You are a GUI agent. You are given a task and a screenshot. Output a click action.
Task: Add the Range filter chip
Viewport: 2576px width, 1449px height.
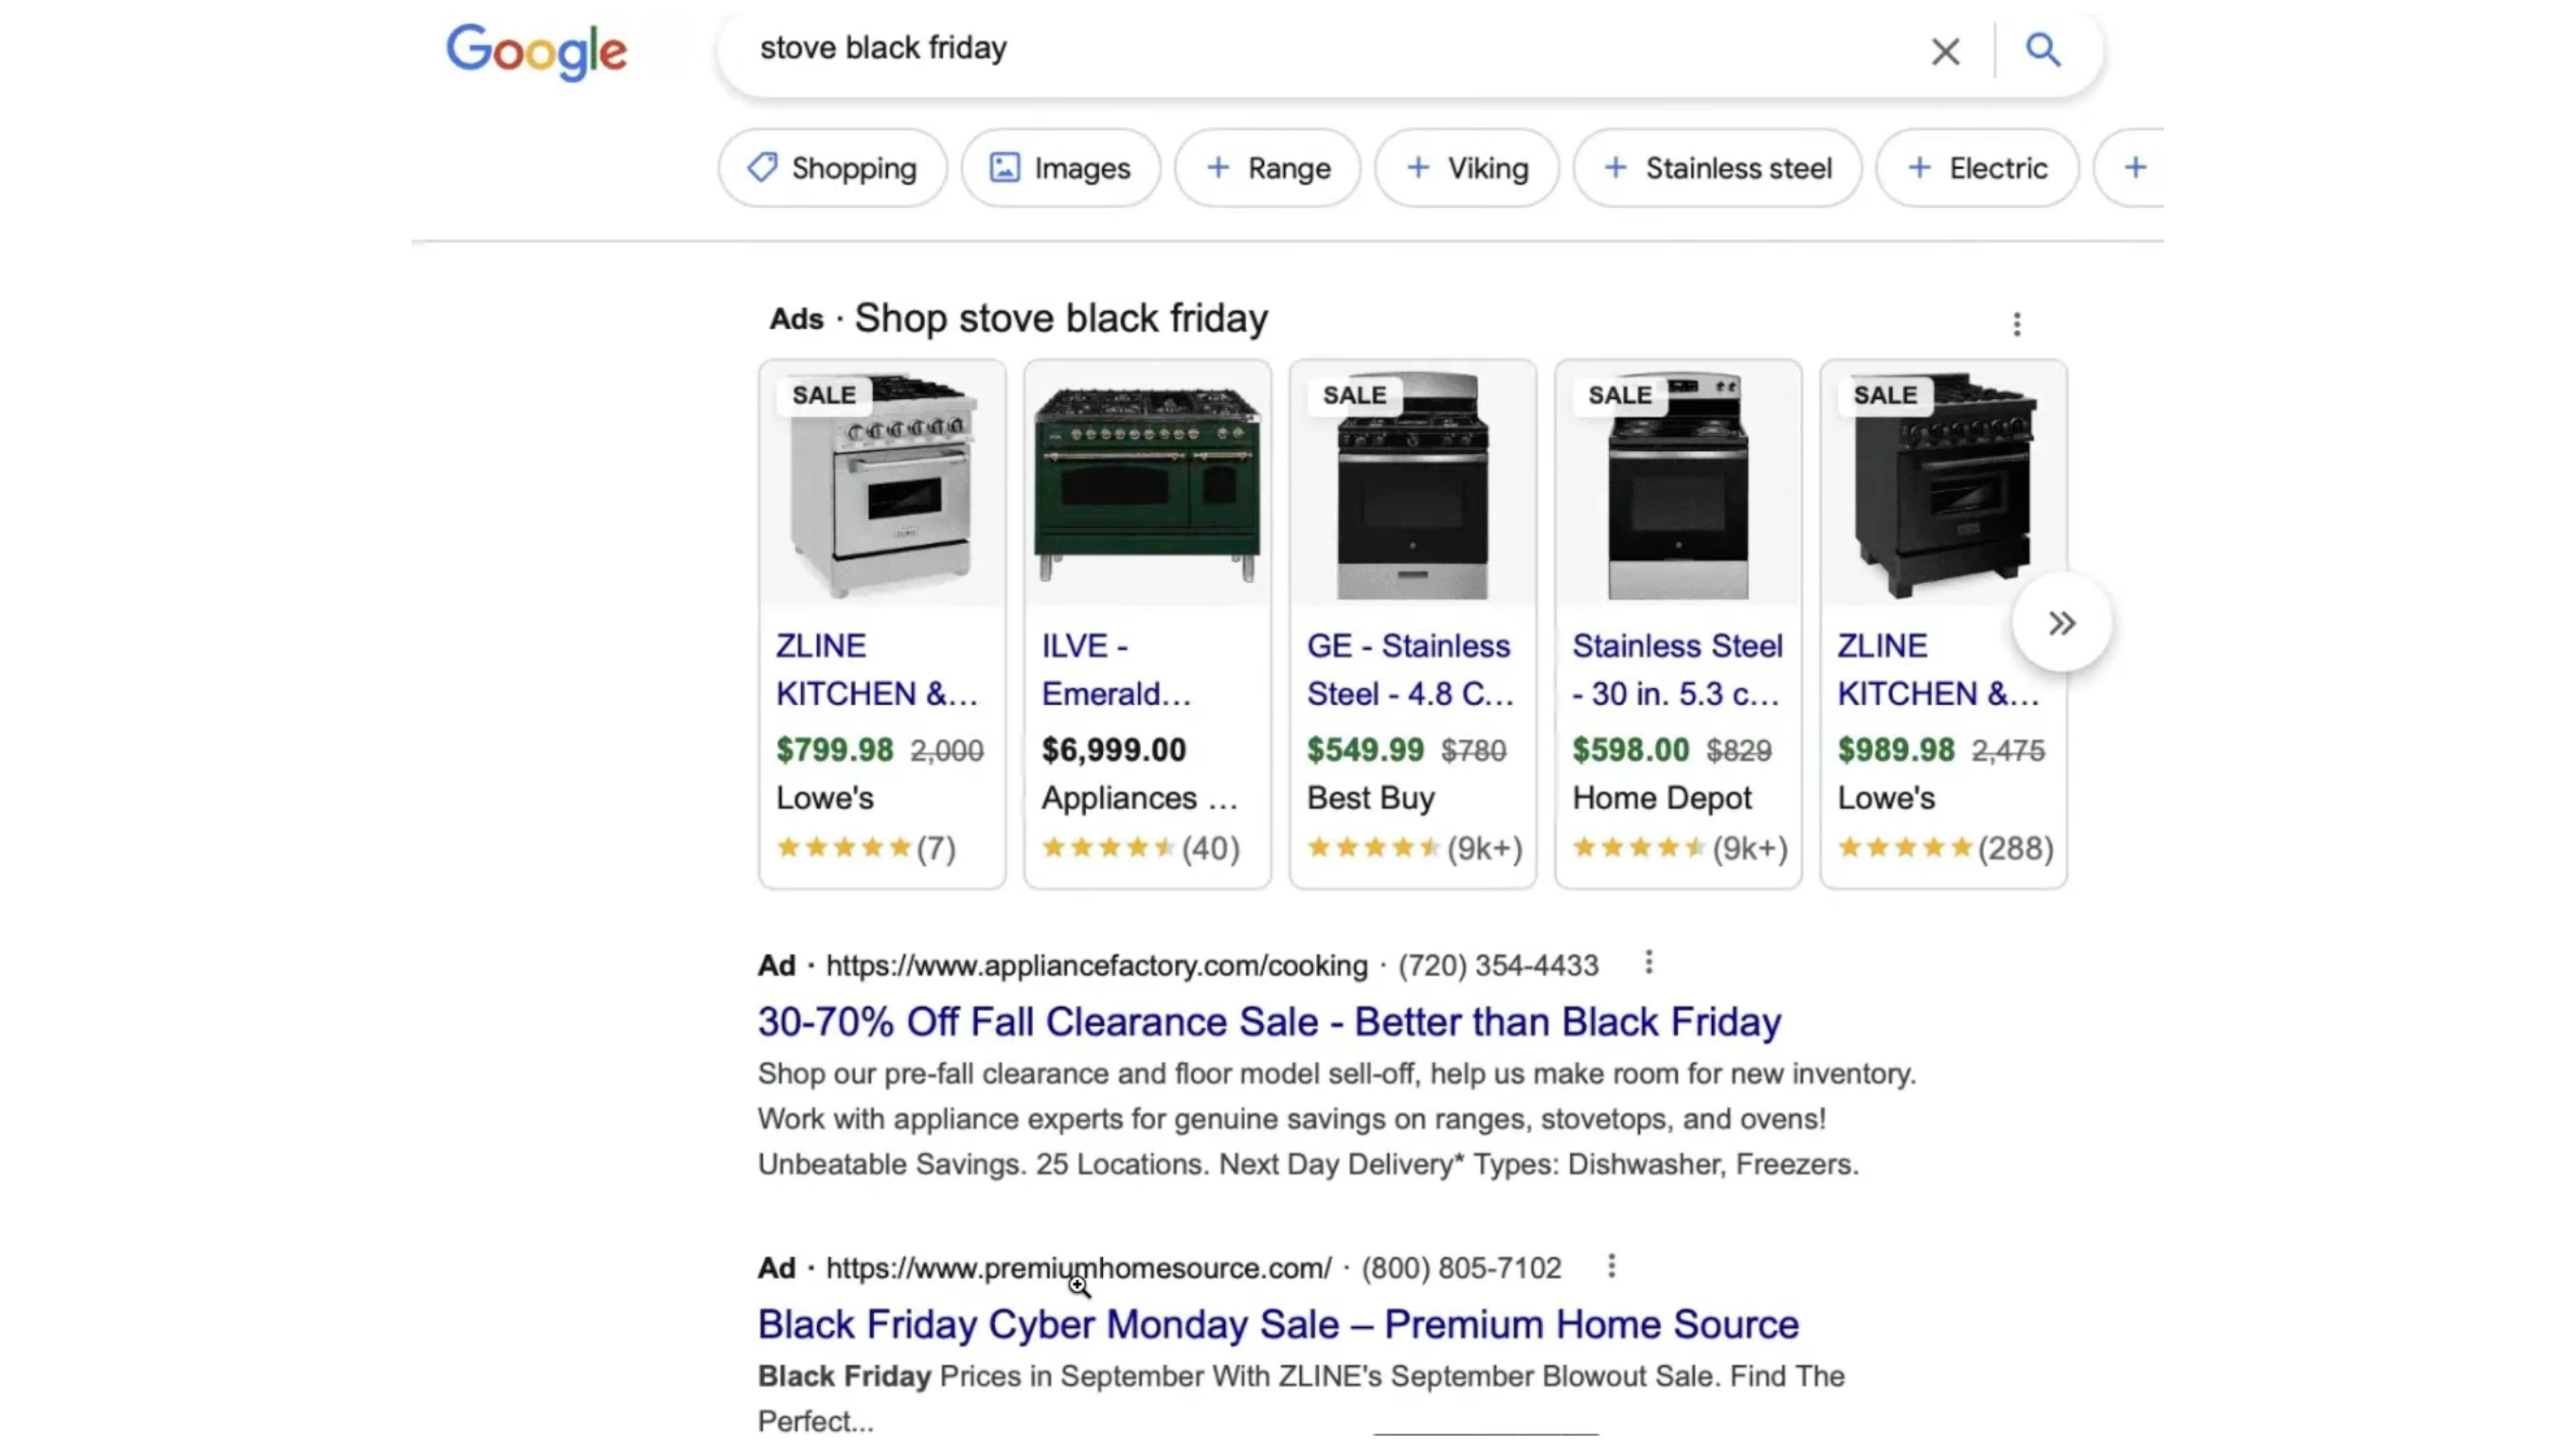tap(1267, 168)
